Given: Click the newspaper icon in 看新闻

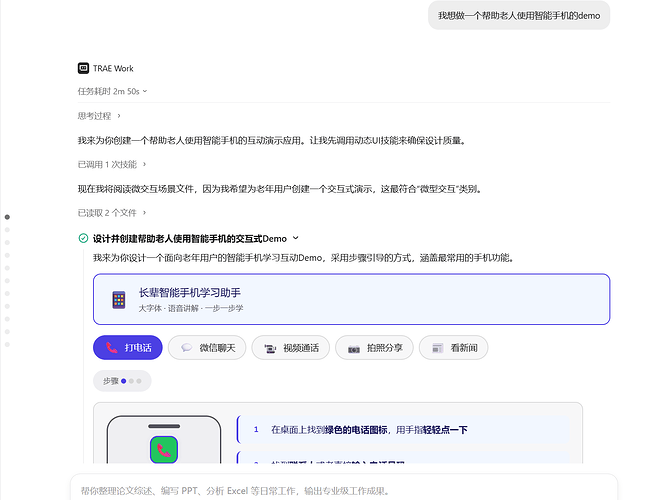Looking at the screenshot, I should tap(437, 348).
